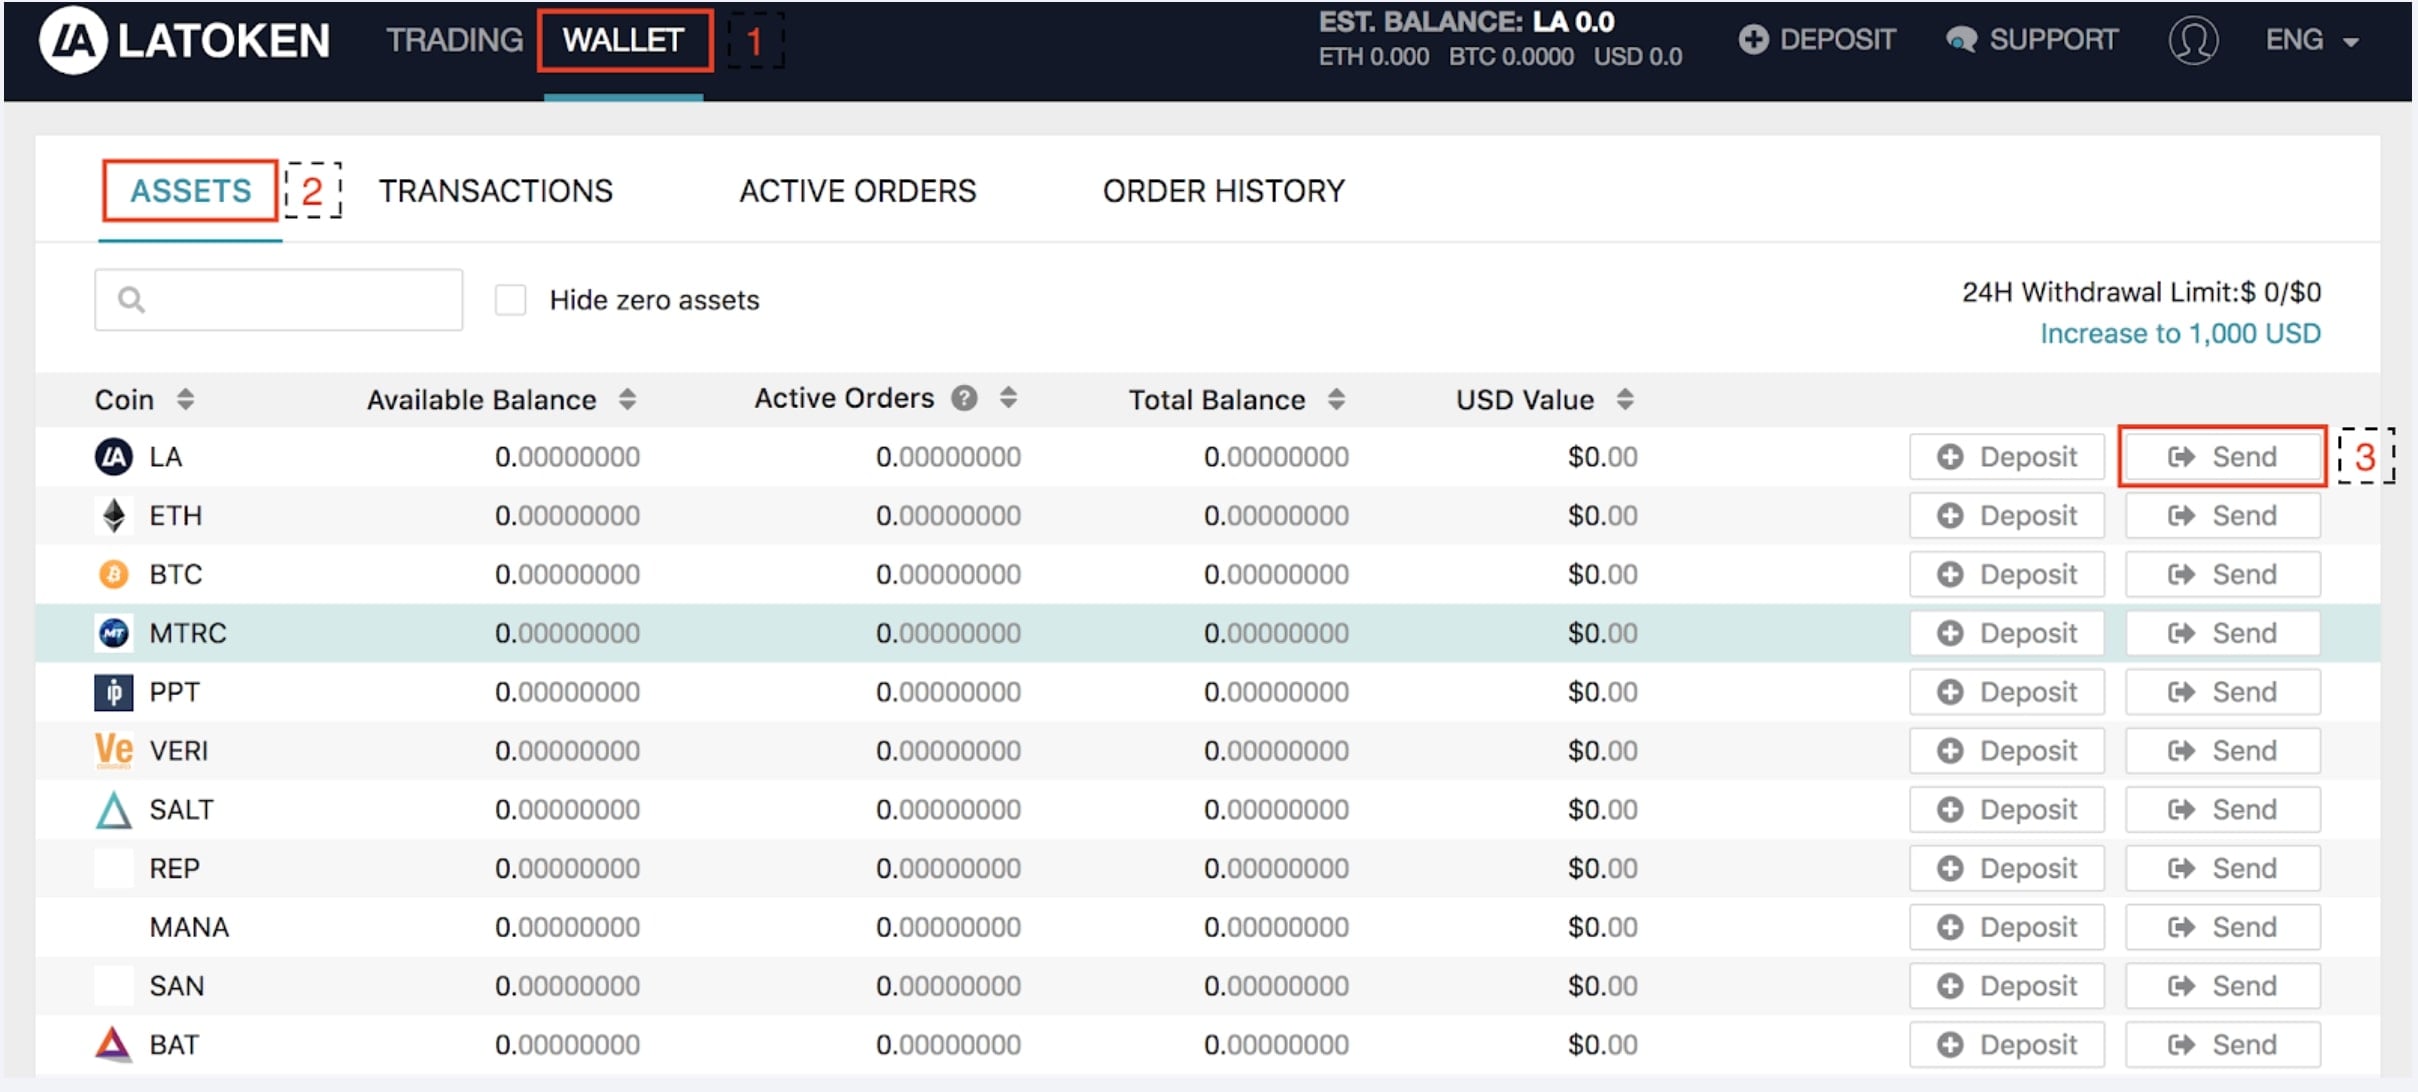Deposit BAT coin
The width and height of the screenshot is (2418, 1092).
2007,1045
